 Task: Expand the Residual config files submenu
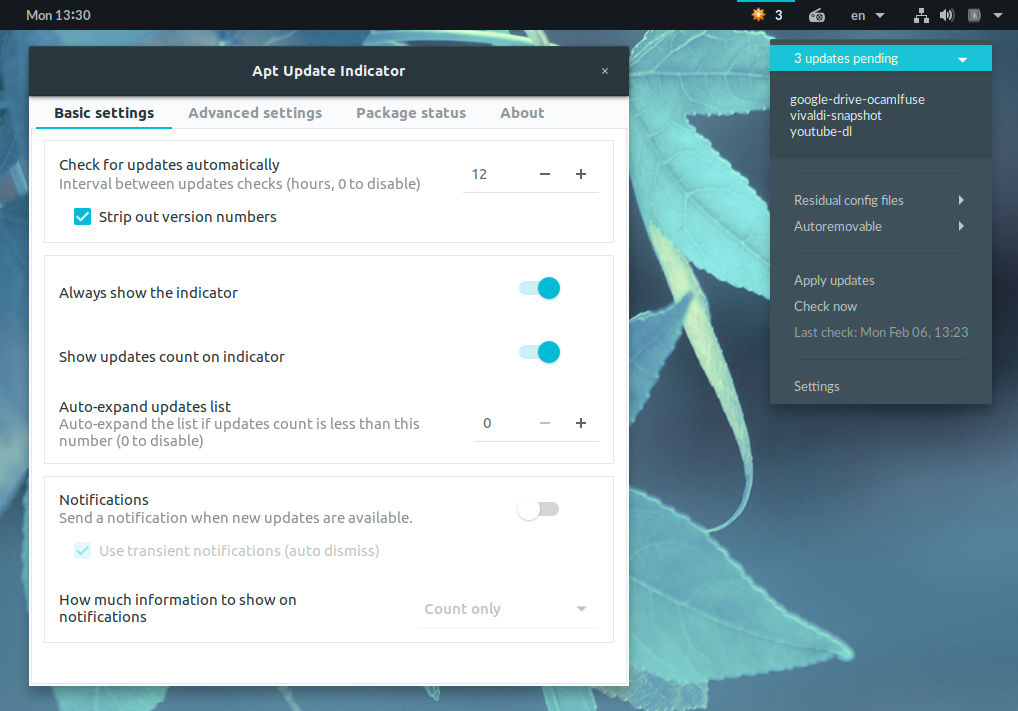880,201
